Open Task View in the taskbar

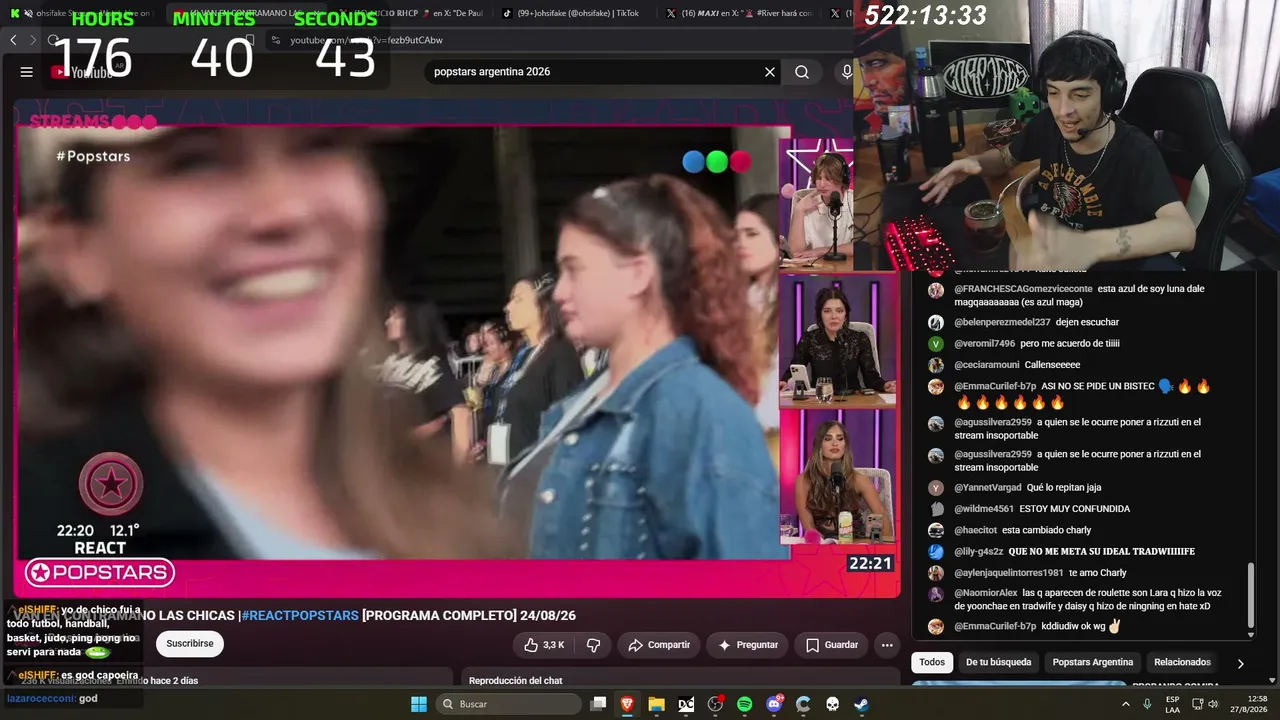click(x=598, y=704)
